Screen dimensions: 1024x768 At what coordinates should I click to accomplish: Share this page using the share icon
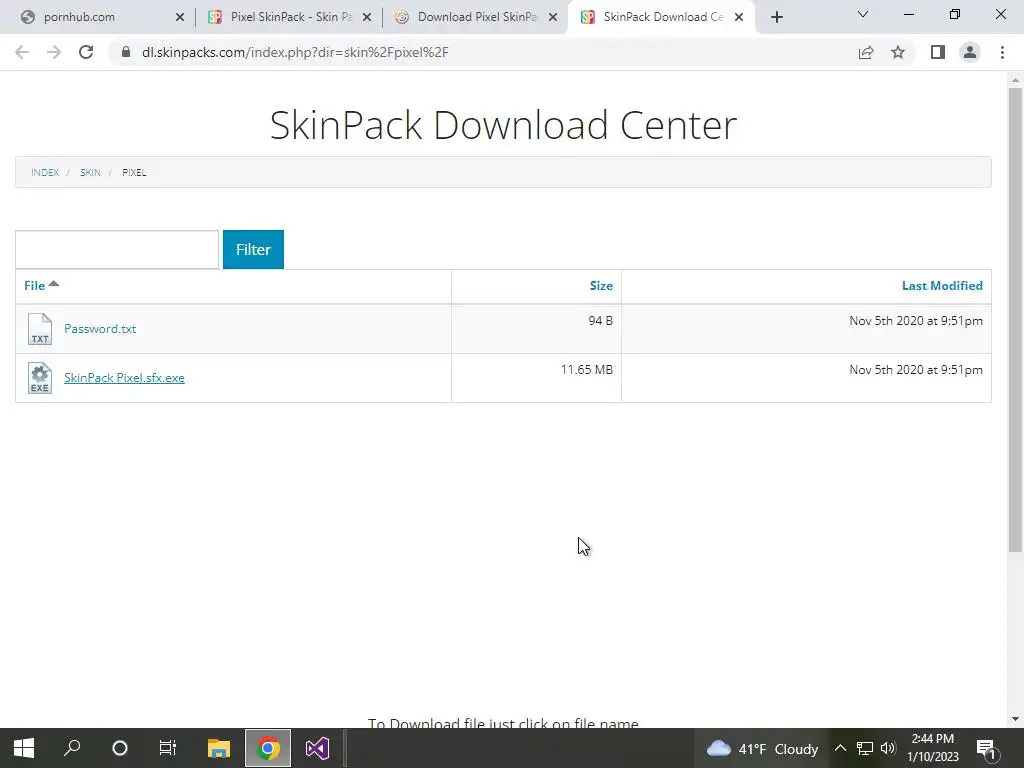(x=866, y=52)
